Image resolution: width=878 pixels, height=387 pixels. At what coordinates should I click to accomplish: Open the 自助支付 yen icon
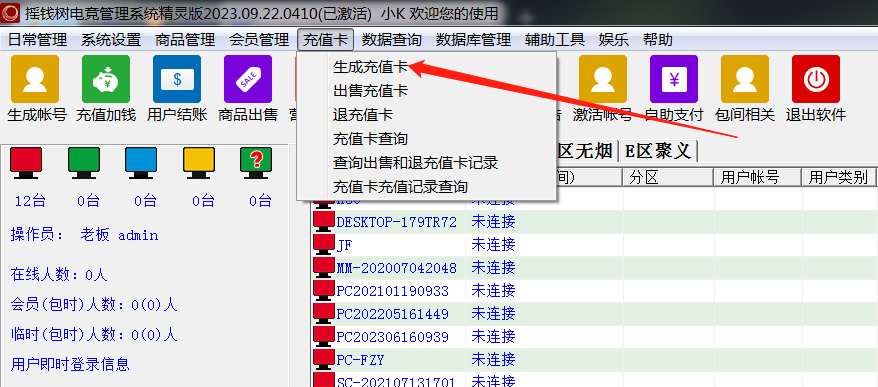coord(674,79)
